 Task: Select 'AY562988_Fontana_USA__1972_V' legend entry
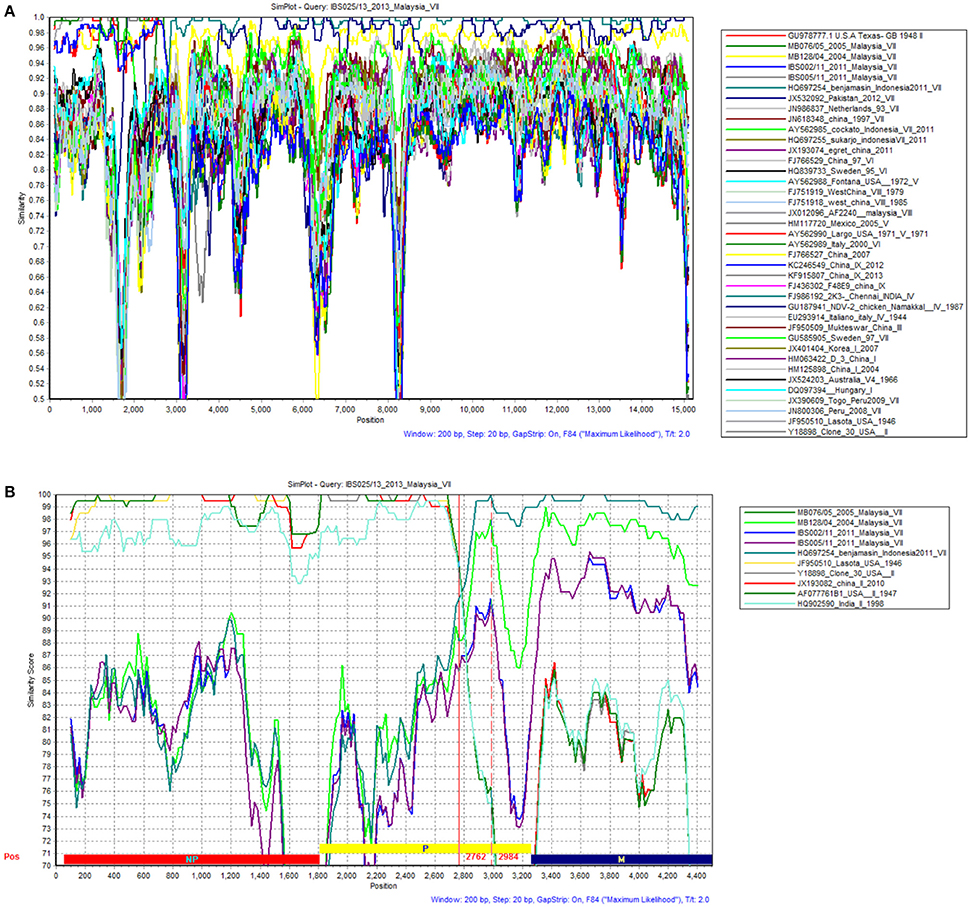coord(853,182)
